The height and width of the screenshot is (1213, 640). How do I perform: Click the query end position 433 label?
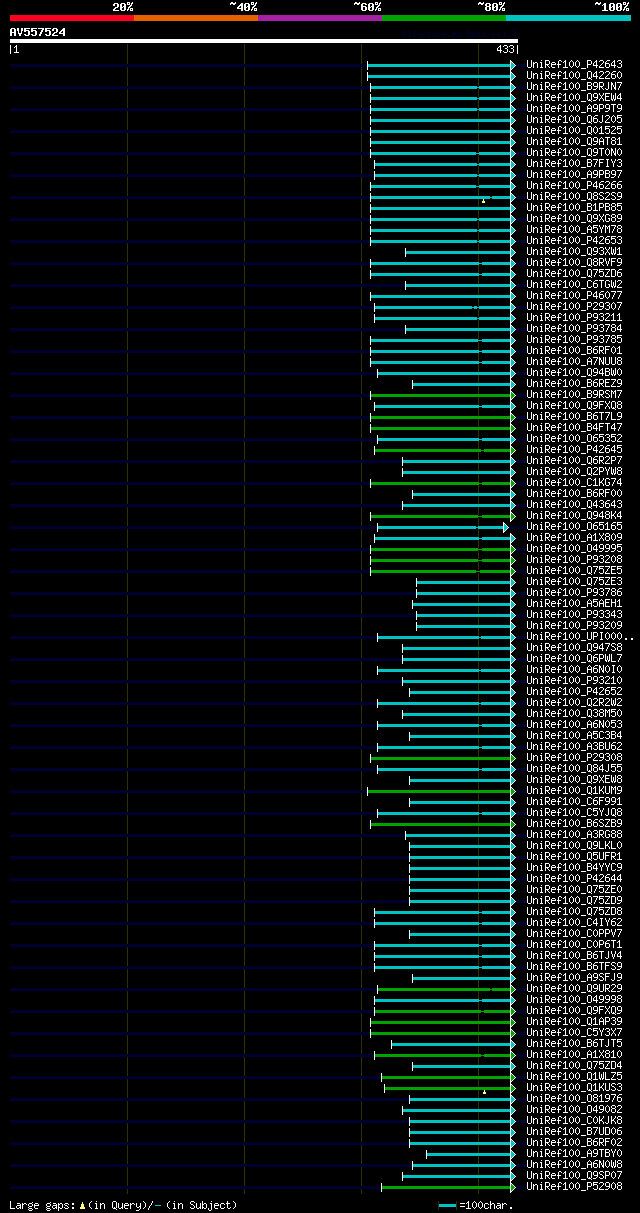pyautogui.click(x=505, y=49)
